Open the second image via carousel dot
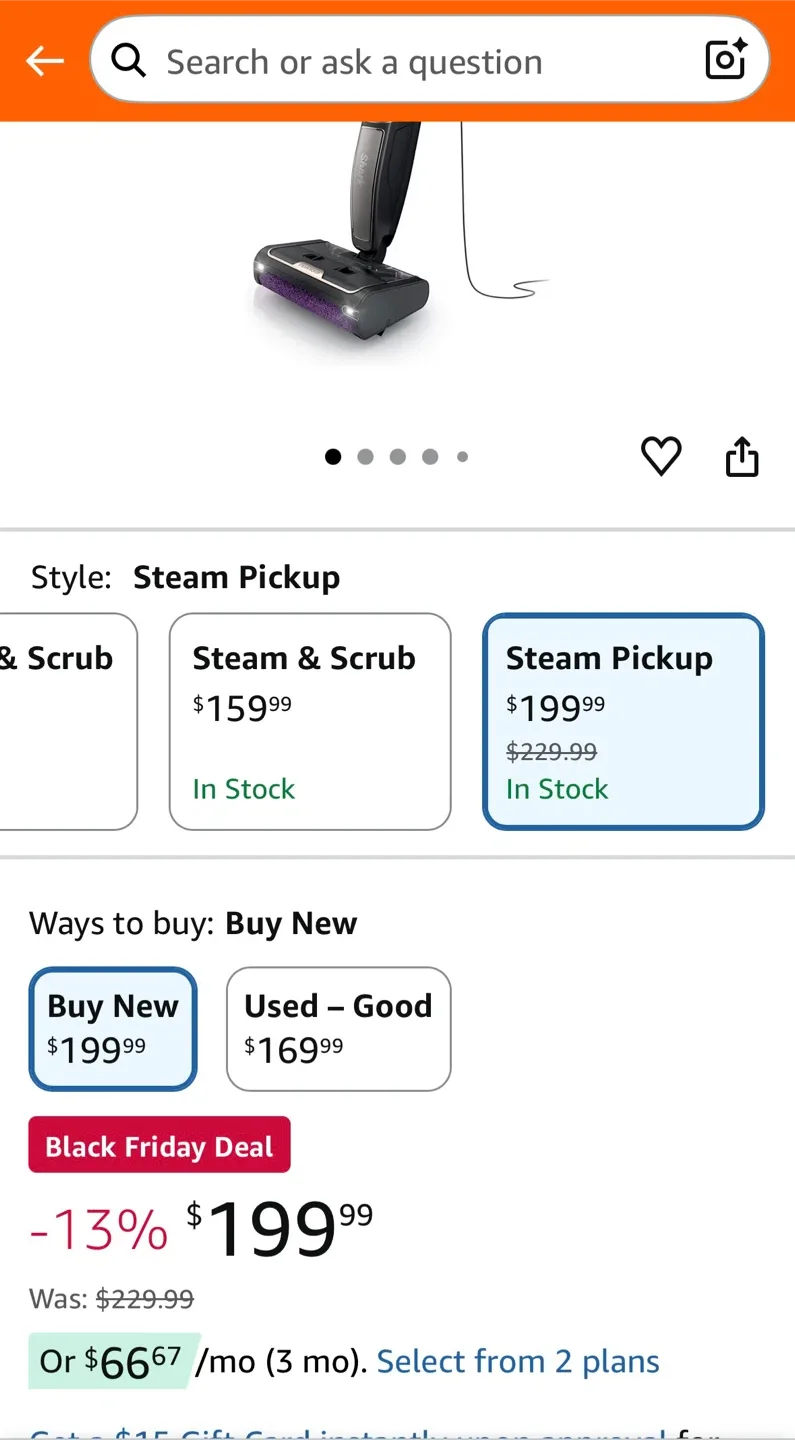 pyautogui.click(x=365, y=456)
